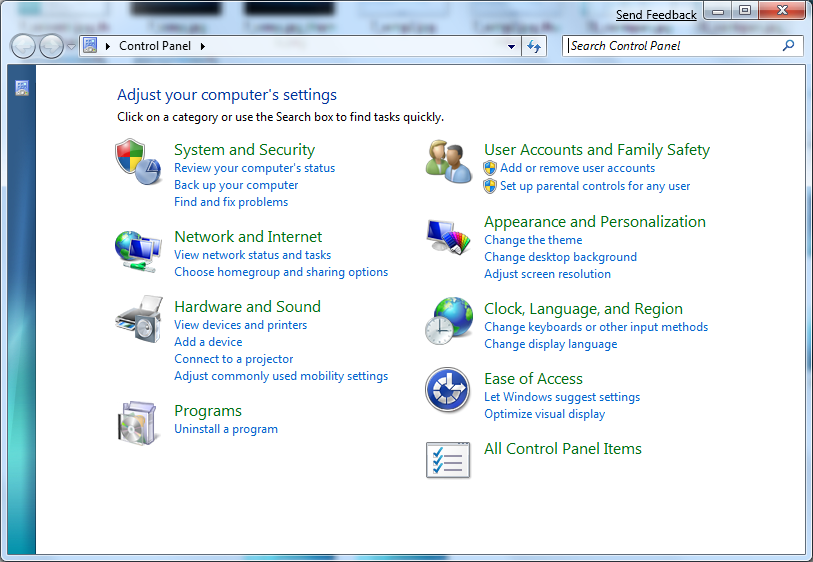The width and height of the screenshot is (813, 562).
Task: Click the Ease of Access icon
Action: coord(447,390)
